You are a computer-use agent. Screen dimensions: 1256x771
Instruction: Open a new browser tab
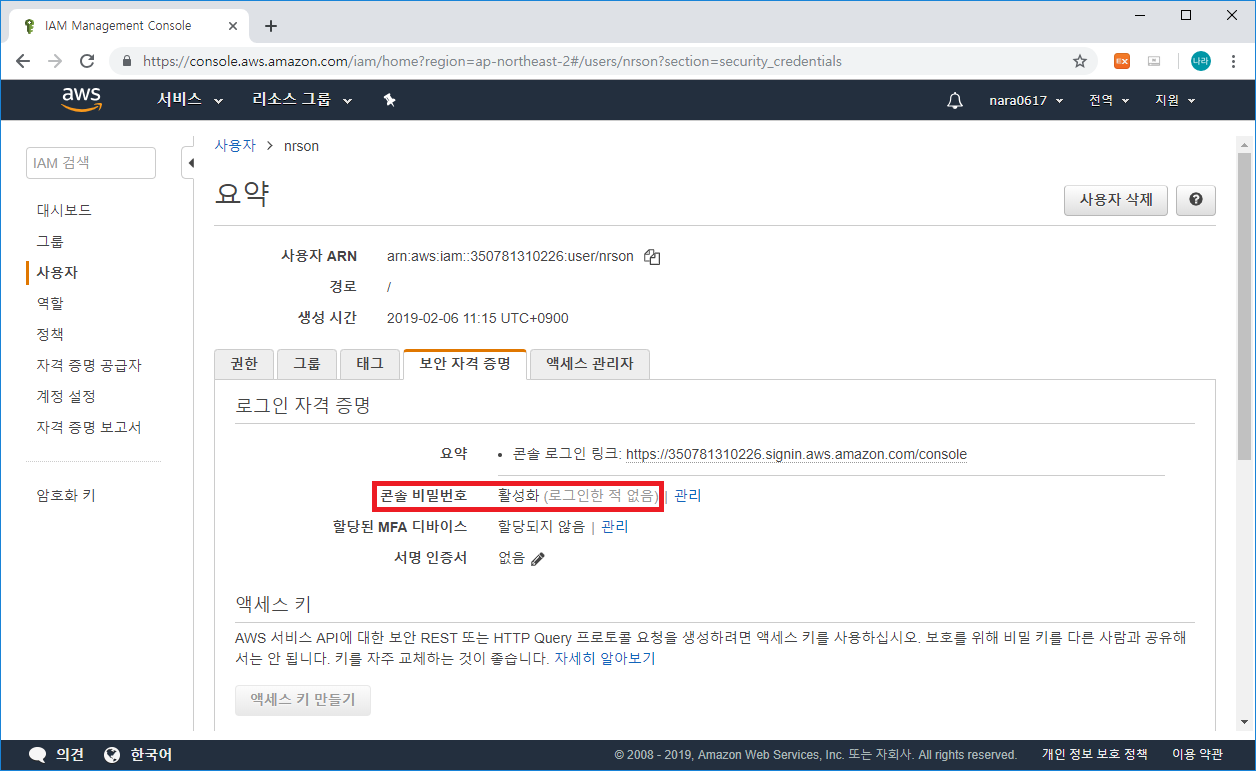click(x=270, y=26)
